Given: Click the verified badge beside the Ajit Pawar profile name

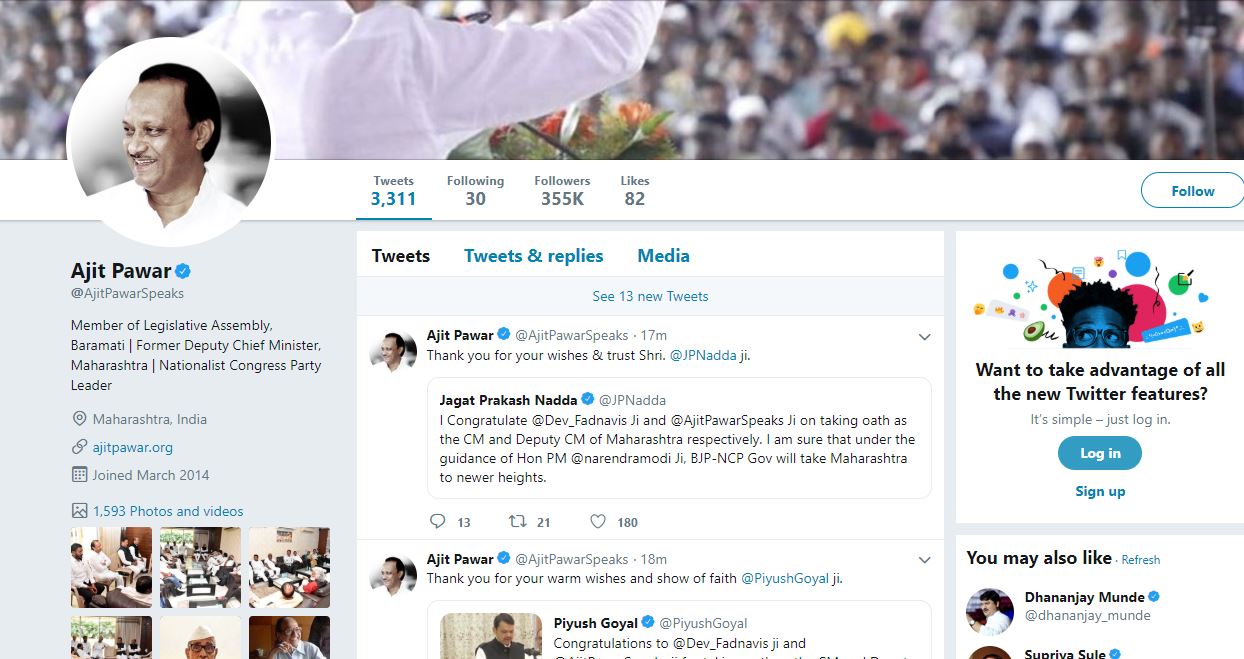Looking at the screenshot, I should point(183,271).
